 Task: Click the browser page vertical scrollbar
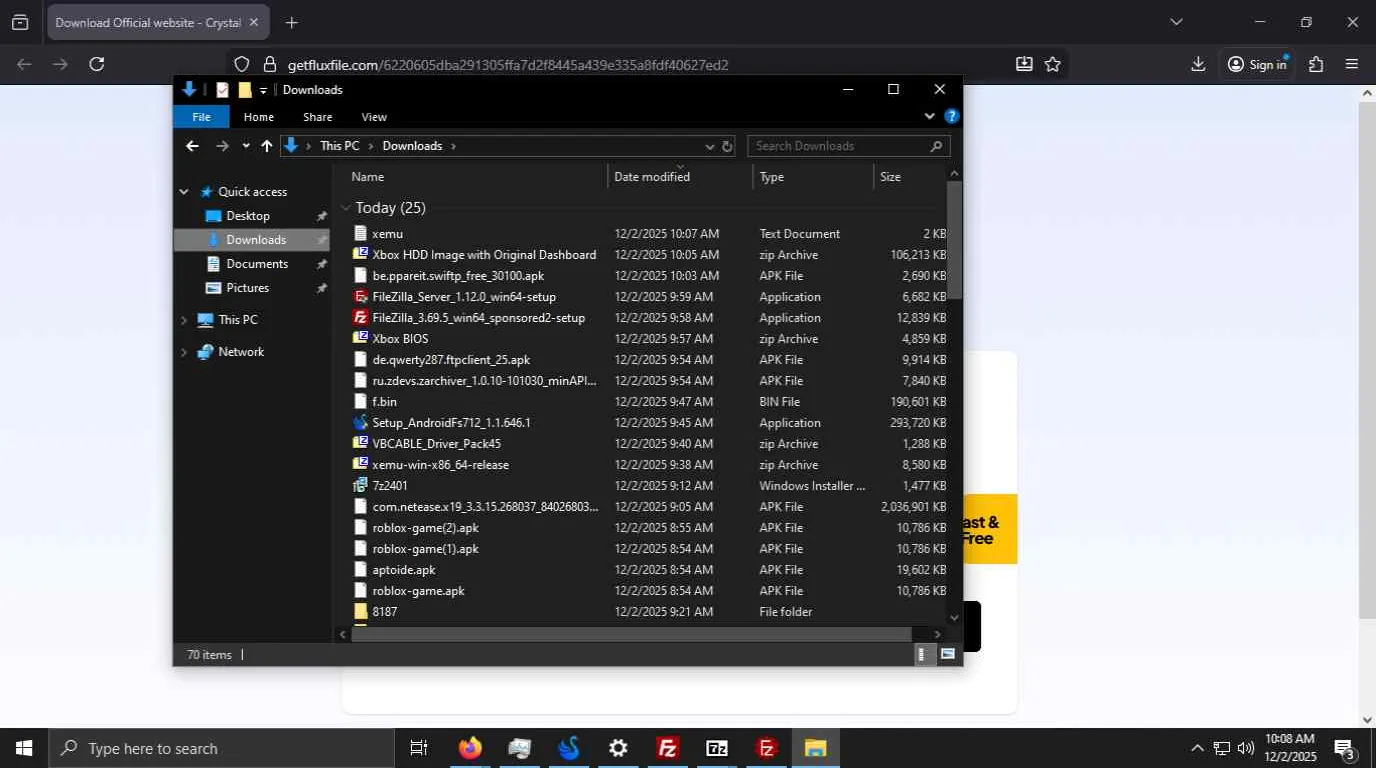point(1367,358)
